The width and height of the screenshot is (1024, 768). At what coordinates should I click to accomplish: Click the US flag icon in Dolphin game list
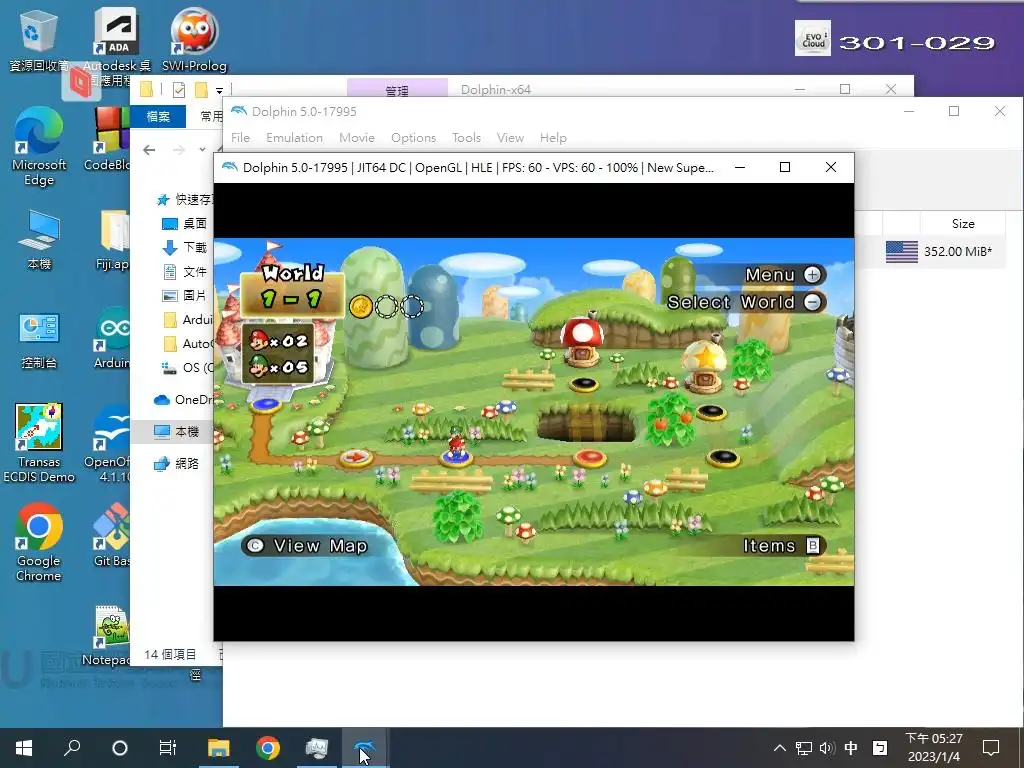point(902,251)
